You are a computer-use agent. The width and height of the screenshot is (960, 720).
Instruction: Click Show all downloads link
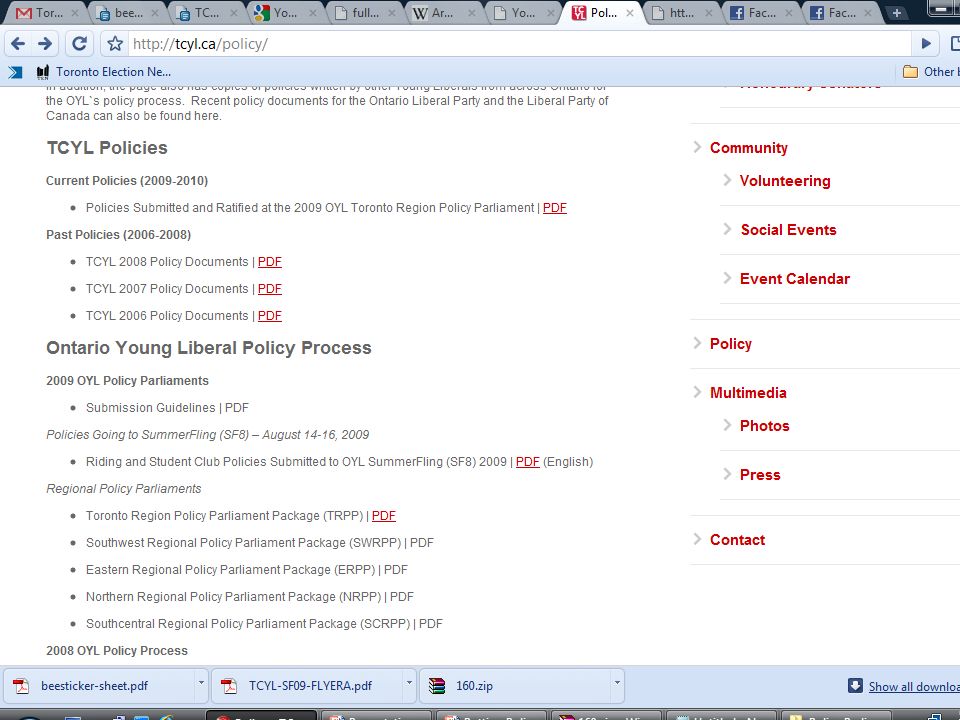914,686
